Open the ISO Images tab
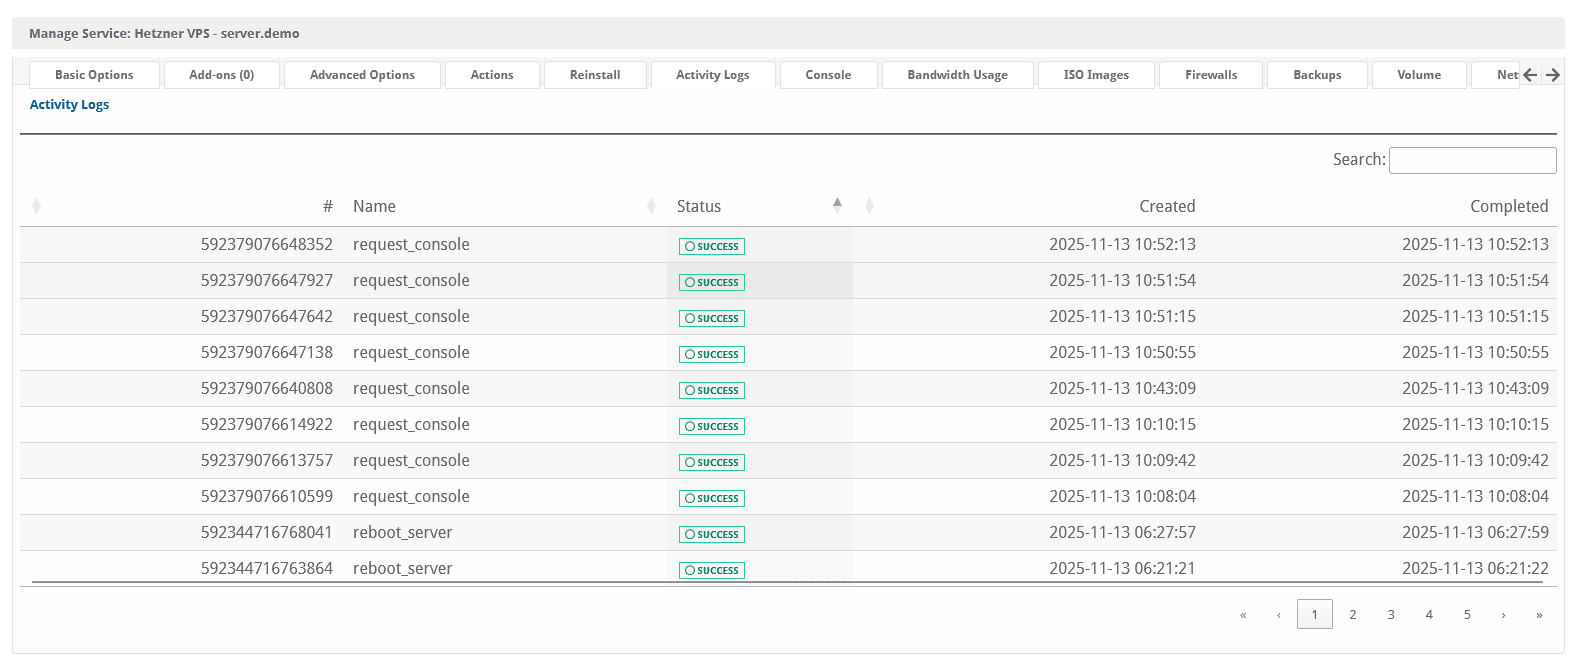This screenshot has width=1576, height=667. tap(1096, 75)
